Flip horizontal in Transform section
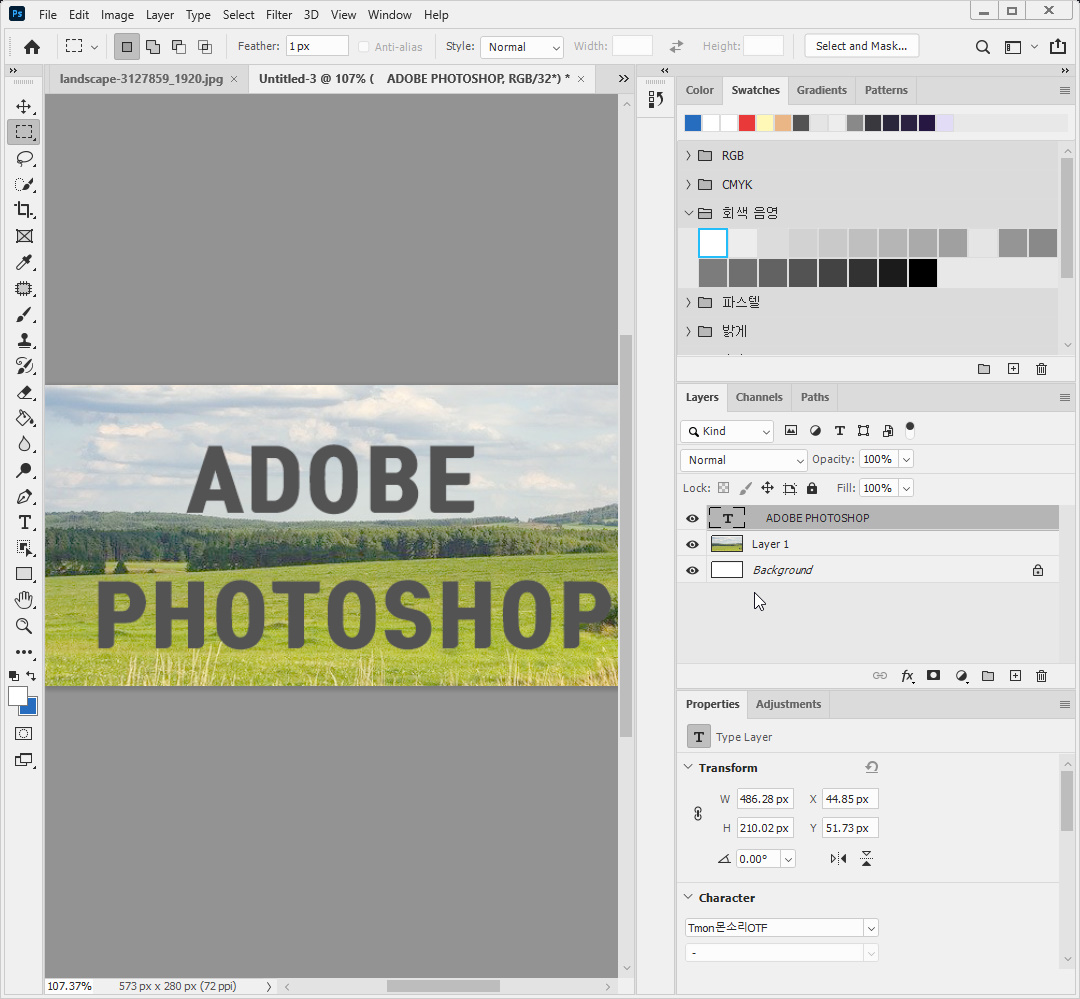1080x999 pixels. [838, 858]
